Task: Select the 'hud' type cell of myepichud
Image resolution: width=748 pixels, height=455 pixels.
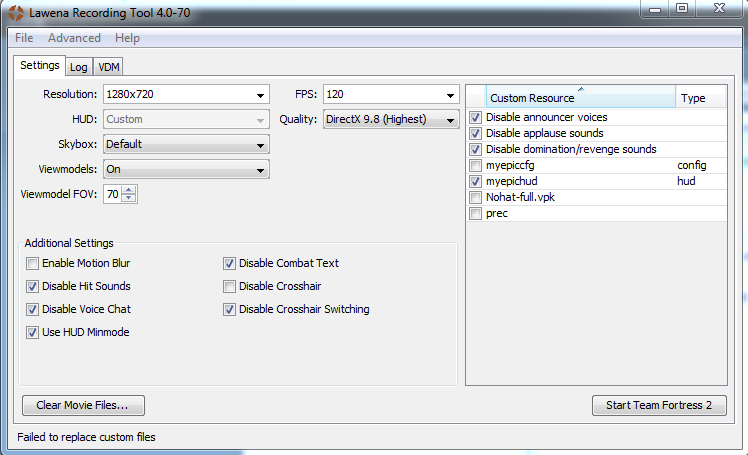Action: point(686,181)
